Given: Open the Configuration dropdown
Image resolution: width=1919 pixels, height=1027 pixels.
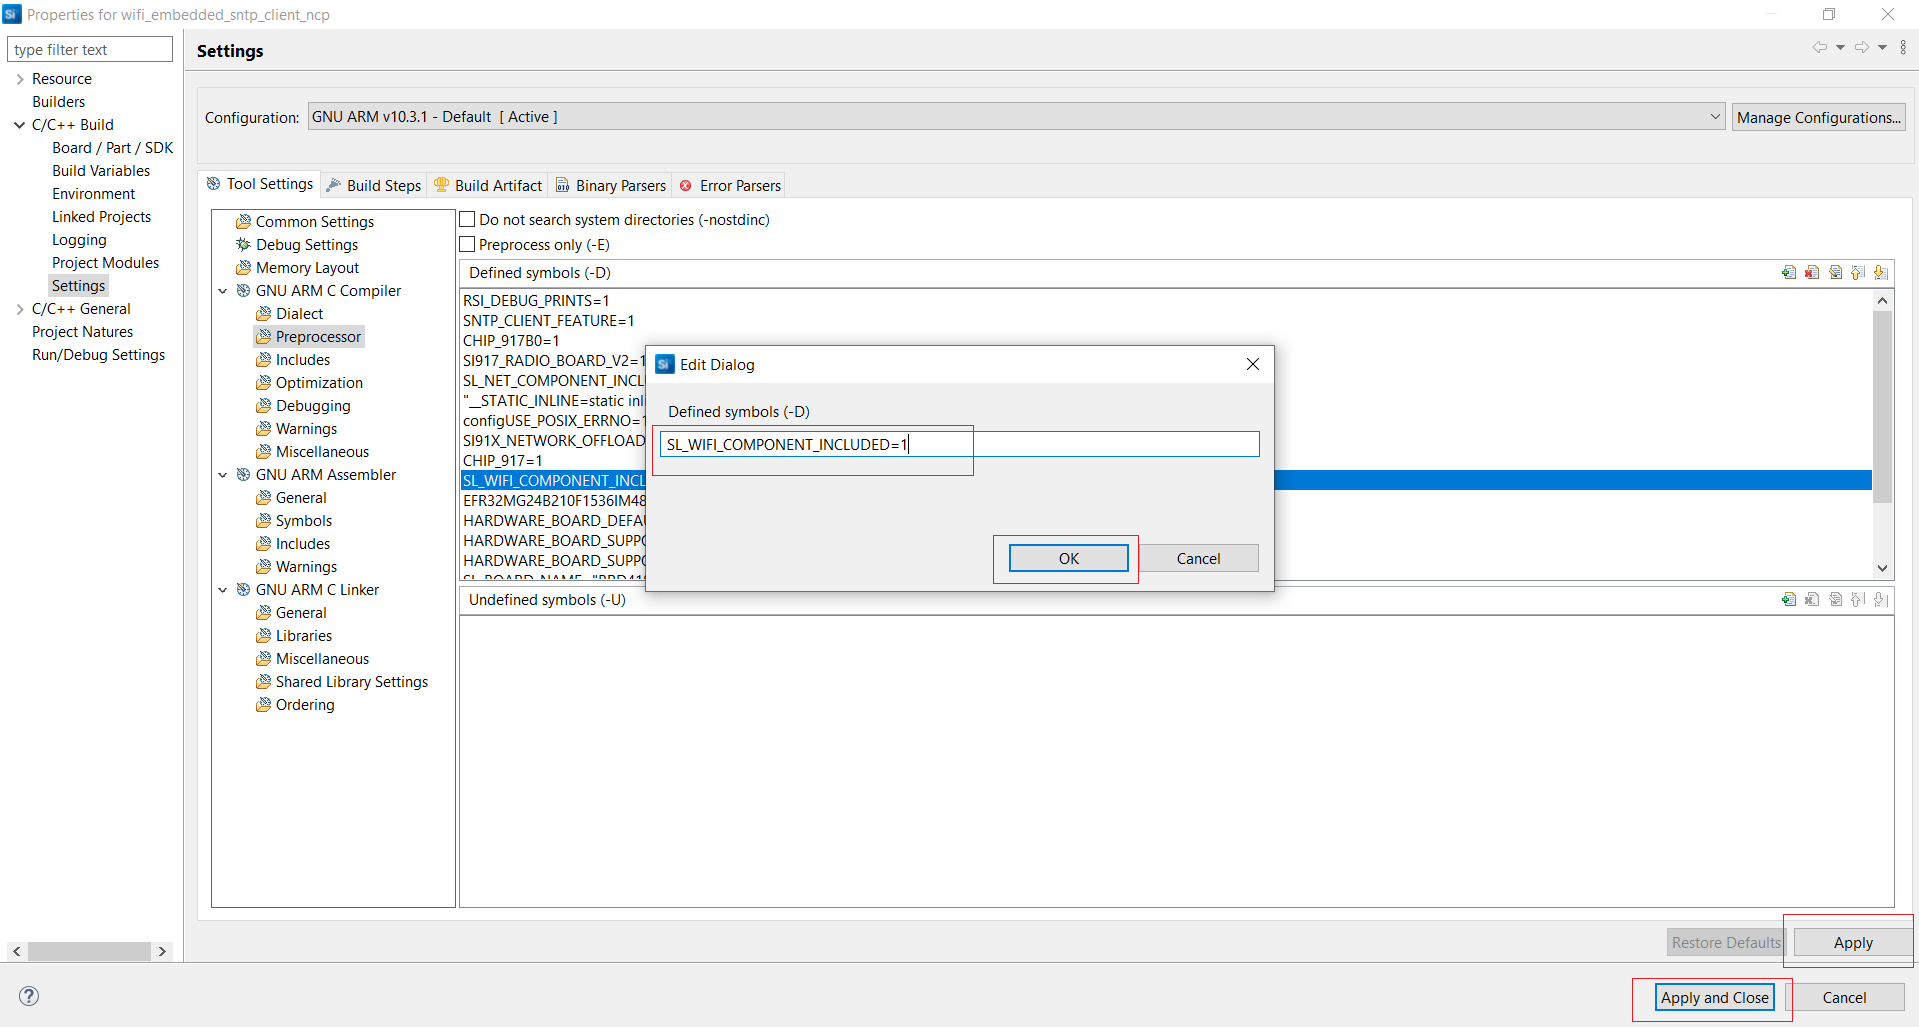Looking at the screenshot, I should point(1714,116).
